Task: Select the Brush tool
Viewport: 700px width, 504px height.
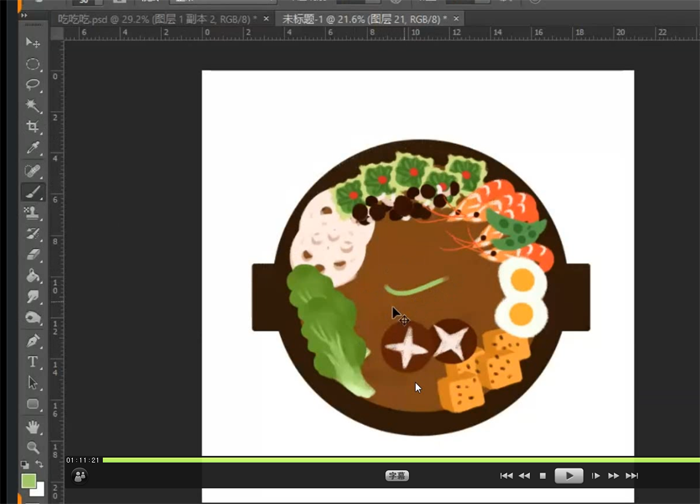Action: pyautogui.click(x=33, y=192)
